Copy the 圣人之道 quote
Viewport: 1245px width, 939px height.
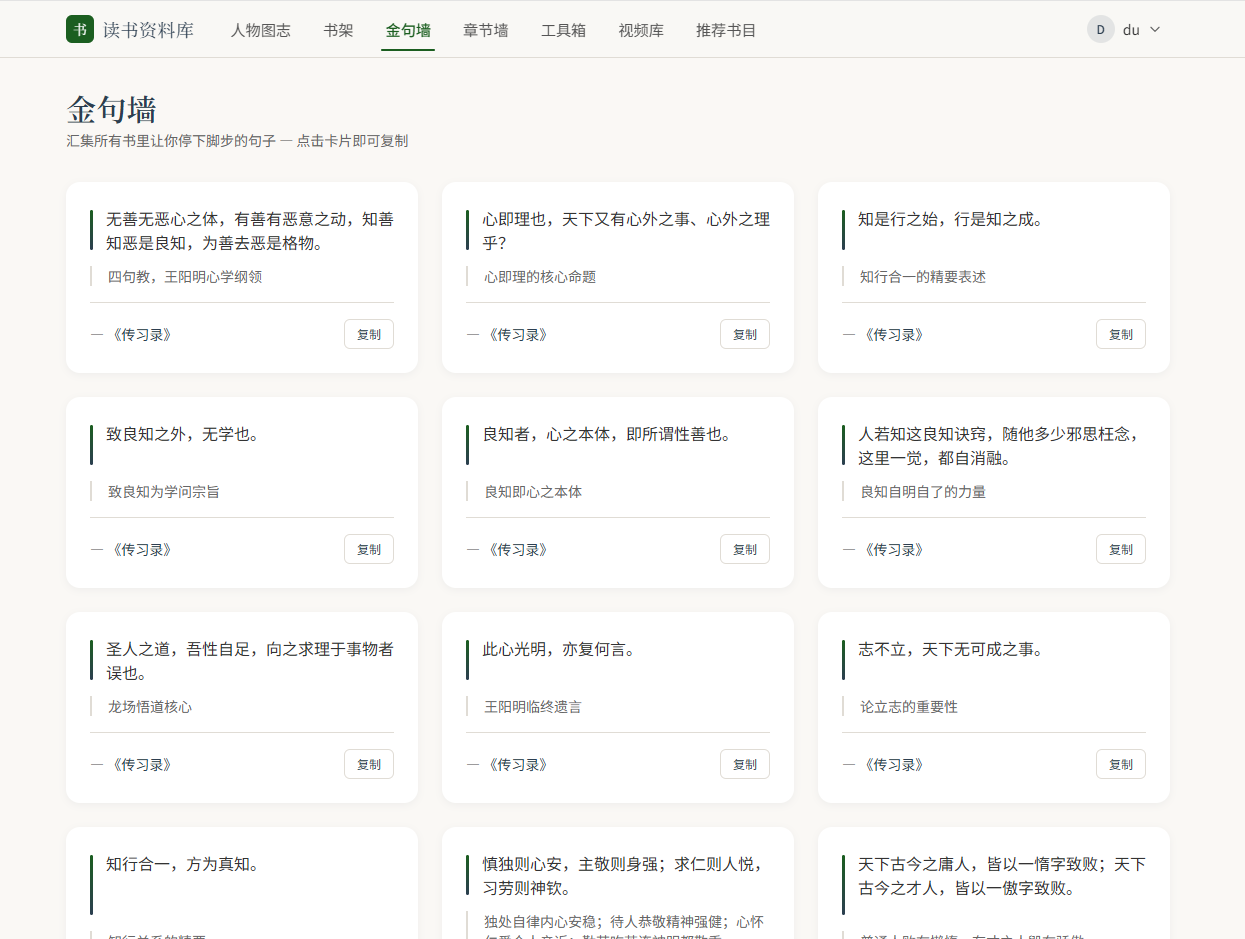click(x=369, y=764)
